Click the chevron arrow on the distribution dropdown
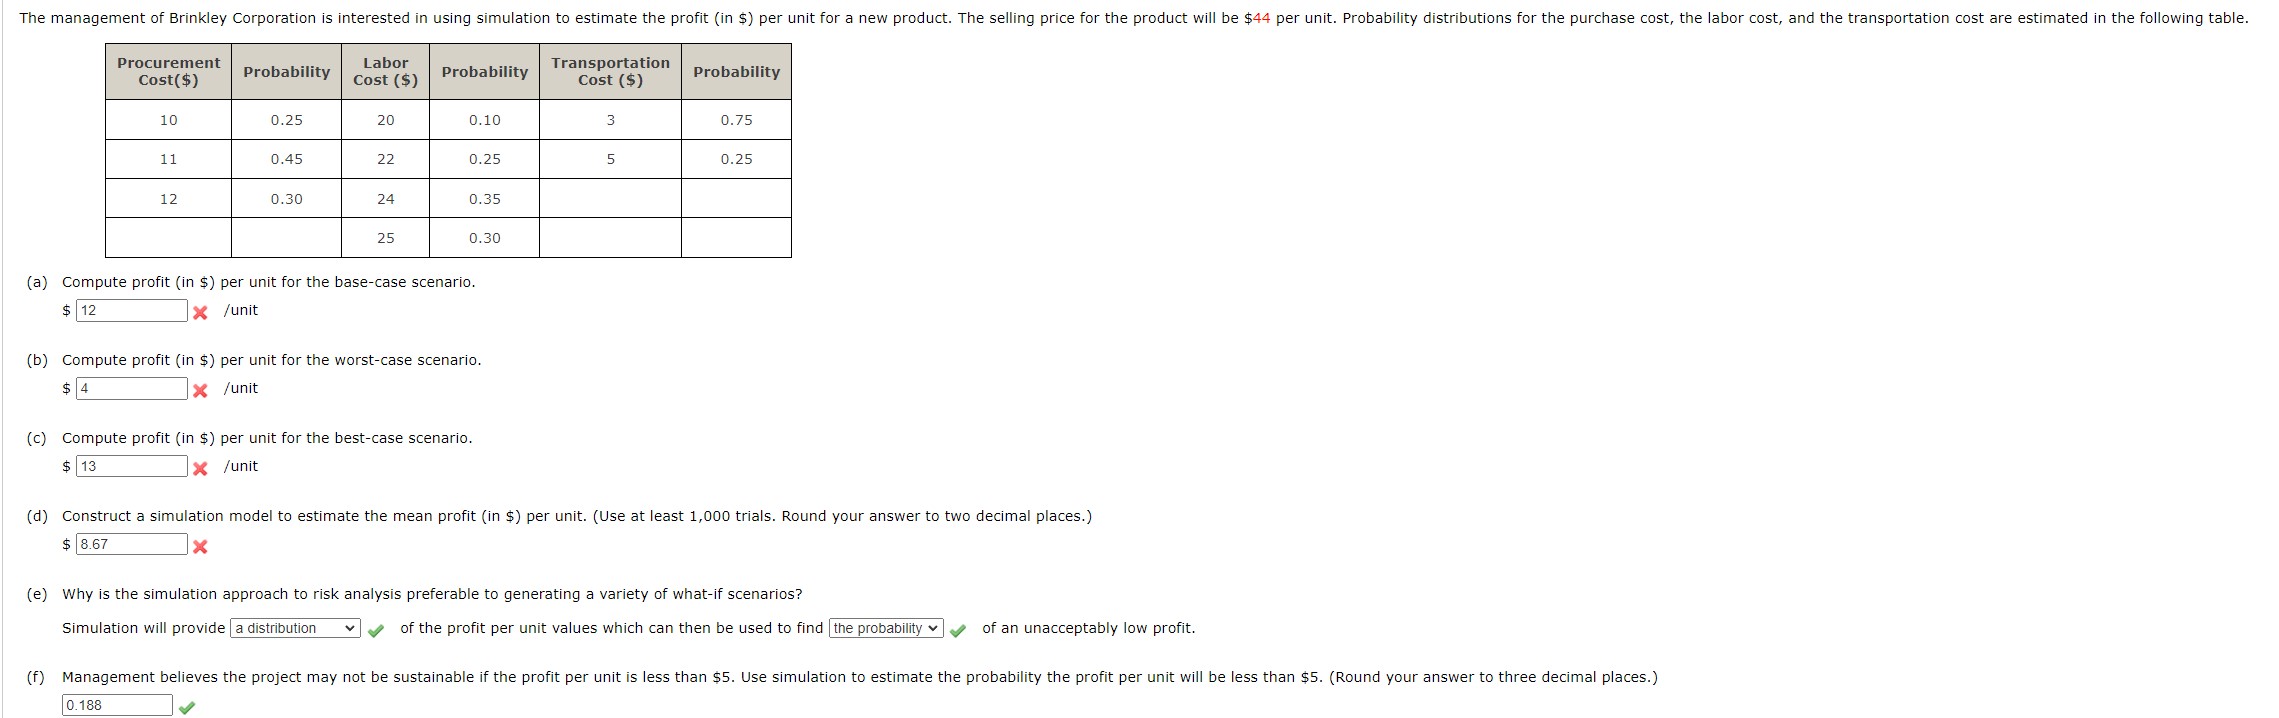Image resolution: width=2279 pixels, height=718 pixels. (348, 628)
